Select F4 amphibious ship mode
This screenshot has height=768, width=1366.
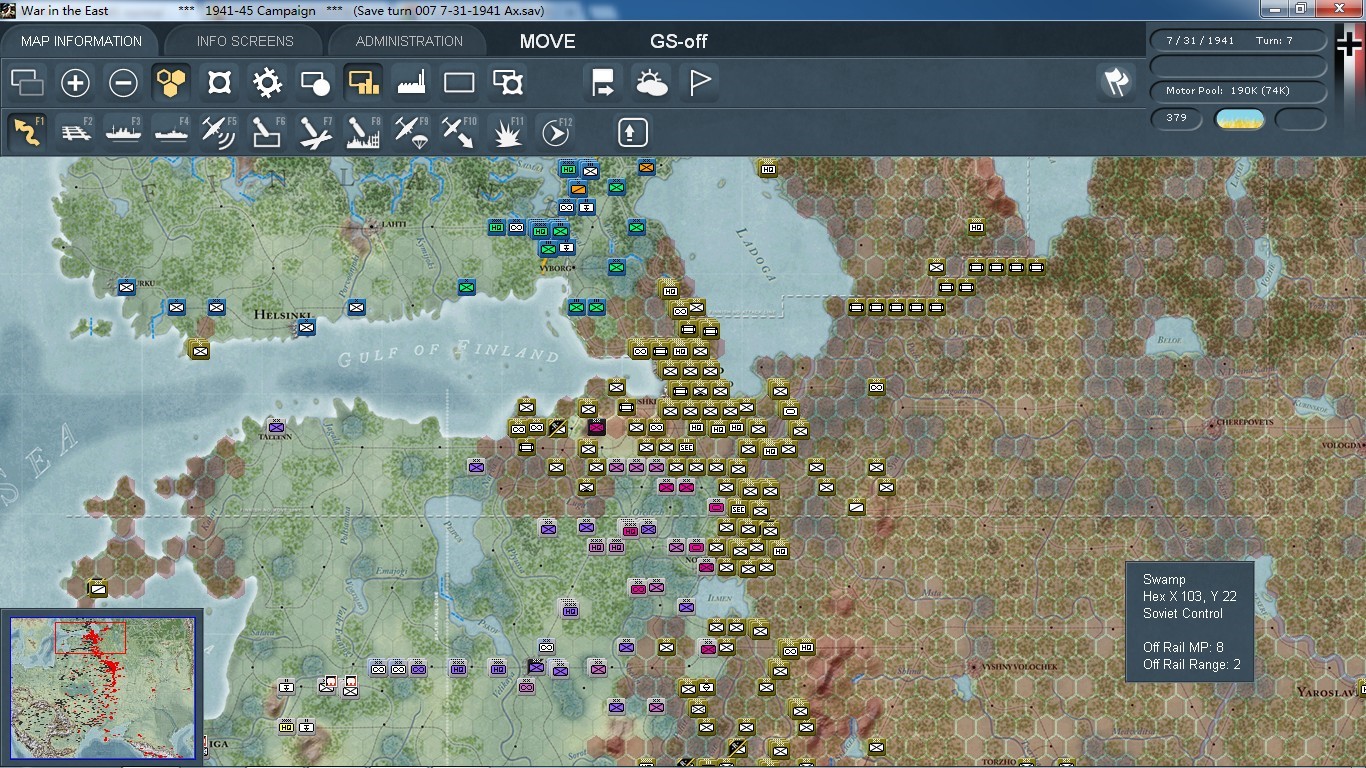click(x=172, y=132)
